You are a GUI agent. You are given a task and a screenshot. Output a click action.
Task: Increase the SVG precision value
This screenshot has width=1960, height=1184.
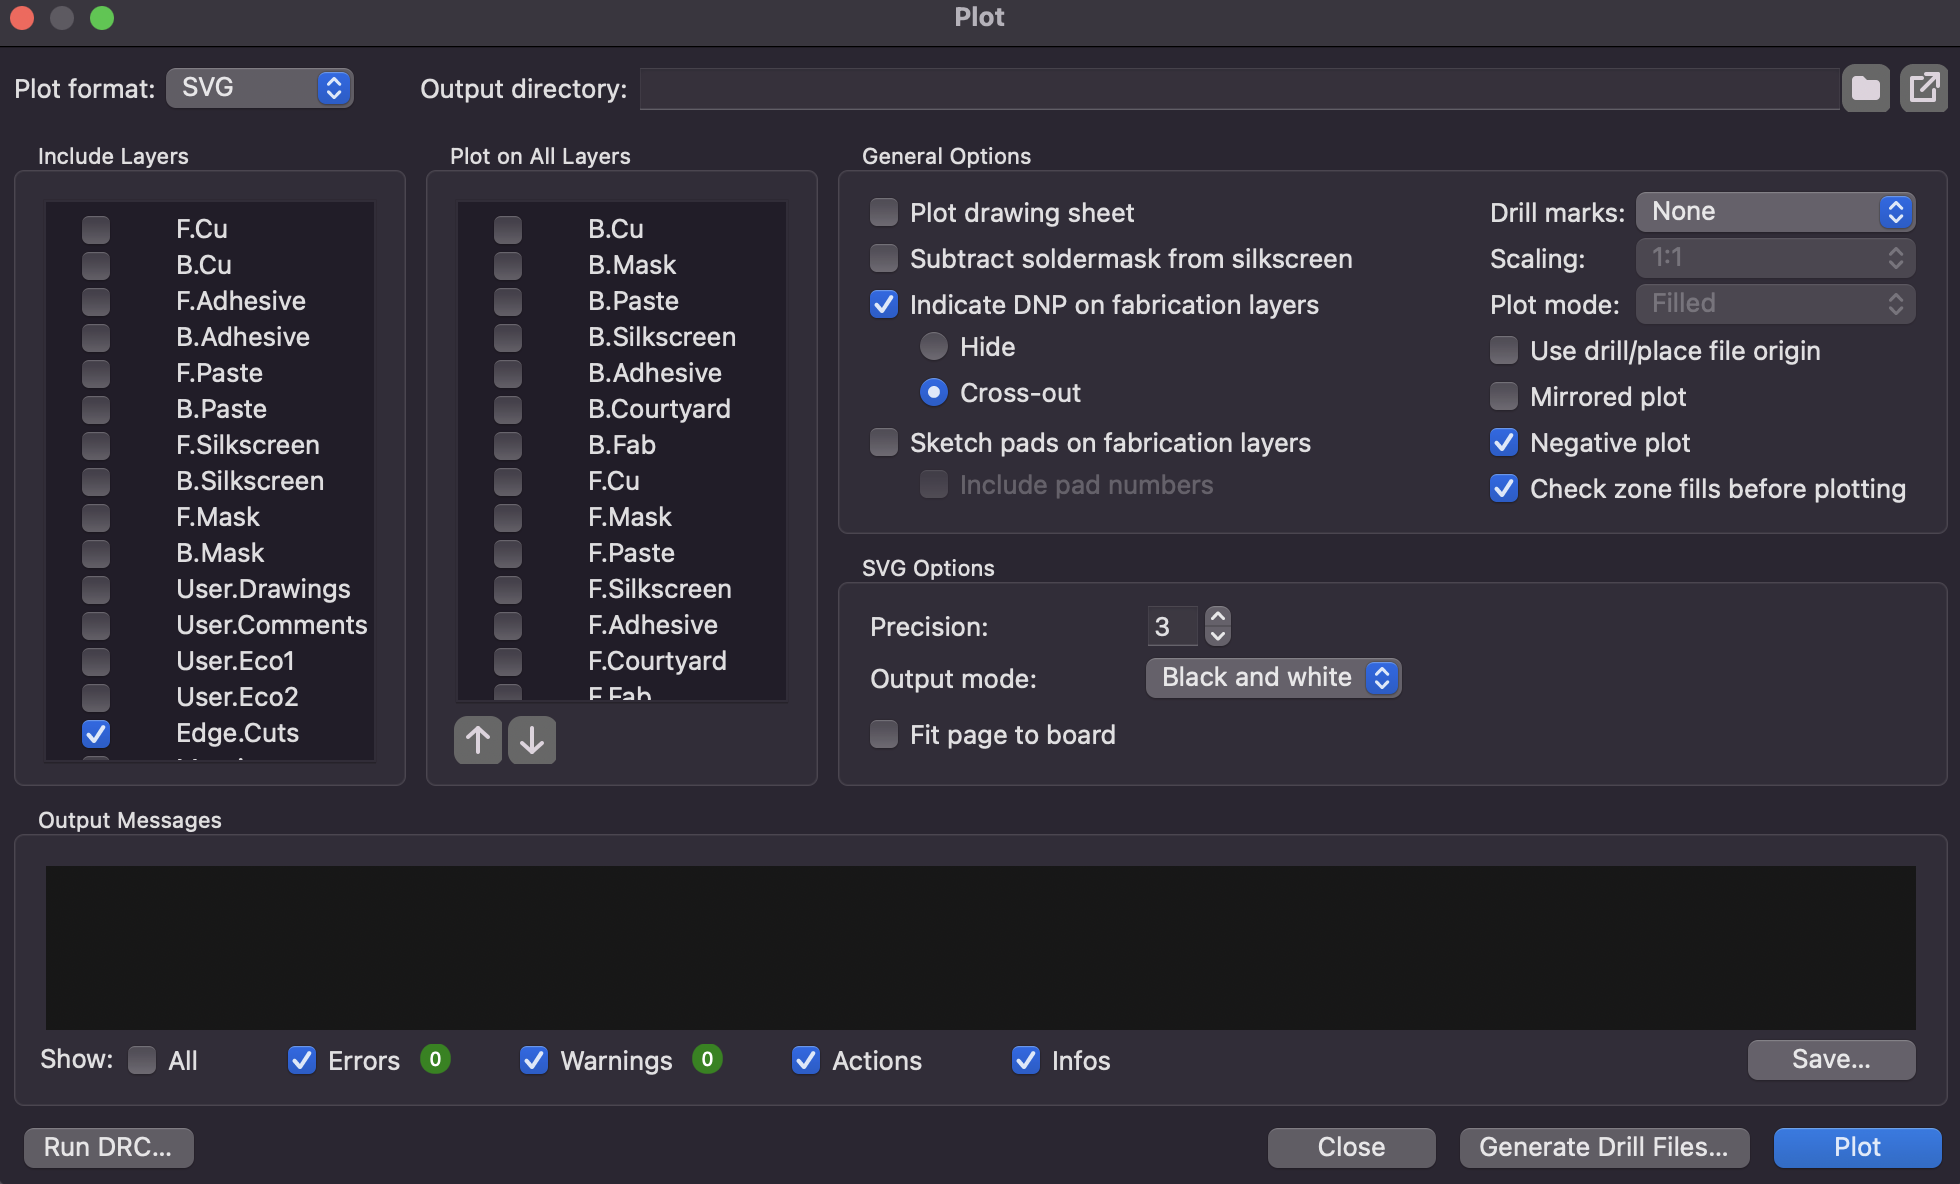pos(1218,617)
